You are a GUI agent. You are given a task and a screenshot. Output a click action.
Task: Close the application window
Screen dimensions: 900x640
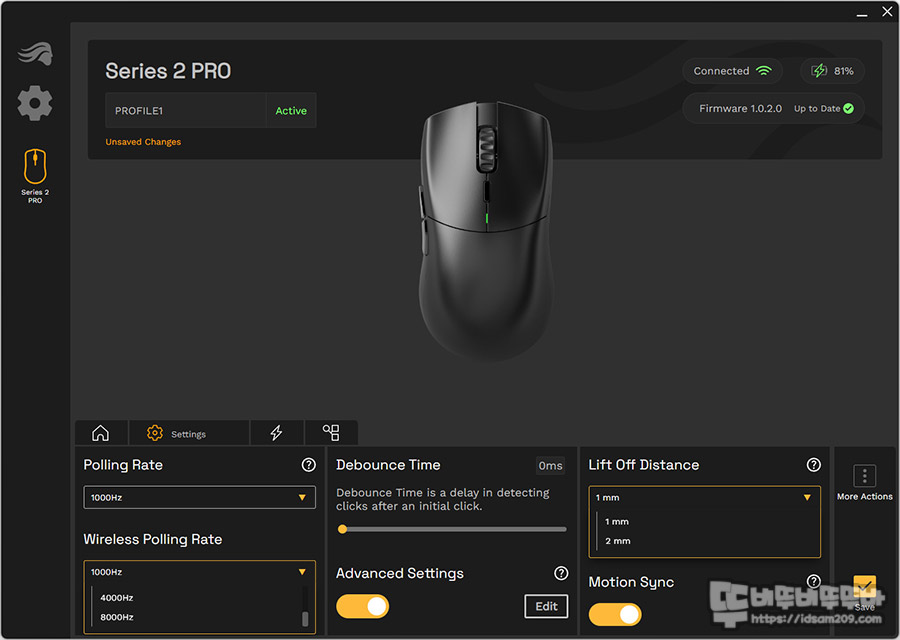pos(887,11)
